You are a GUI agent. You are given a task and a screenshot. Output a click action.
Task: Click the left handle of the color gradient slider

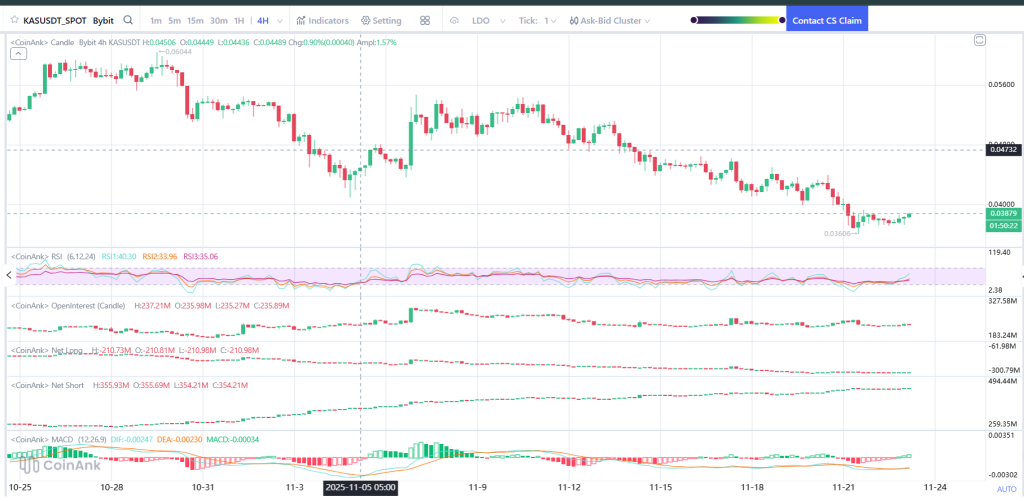(x=694, y=20)
